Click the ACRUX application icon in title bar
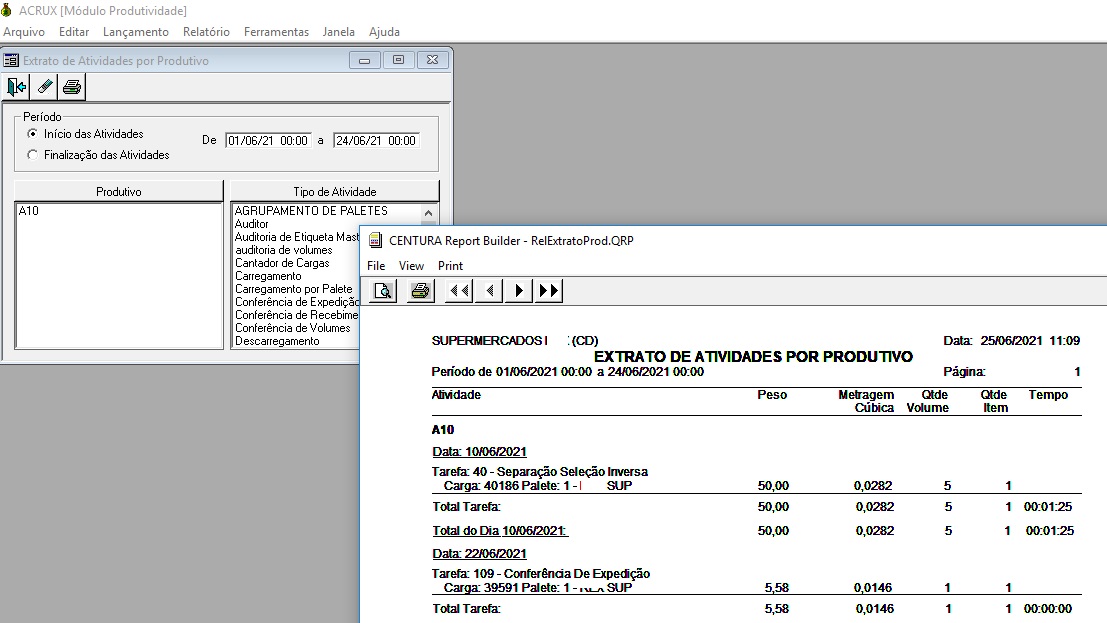Image resolution: width=1107 pixels, height=623 pixels. point(6,11)
